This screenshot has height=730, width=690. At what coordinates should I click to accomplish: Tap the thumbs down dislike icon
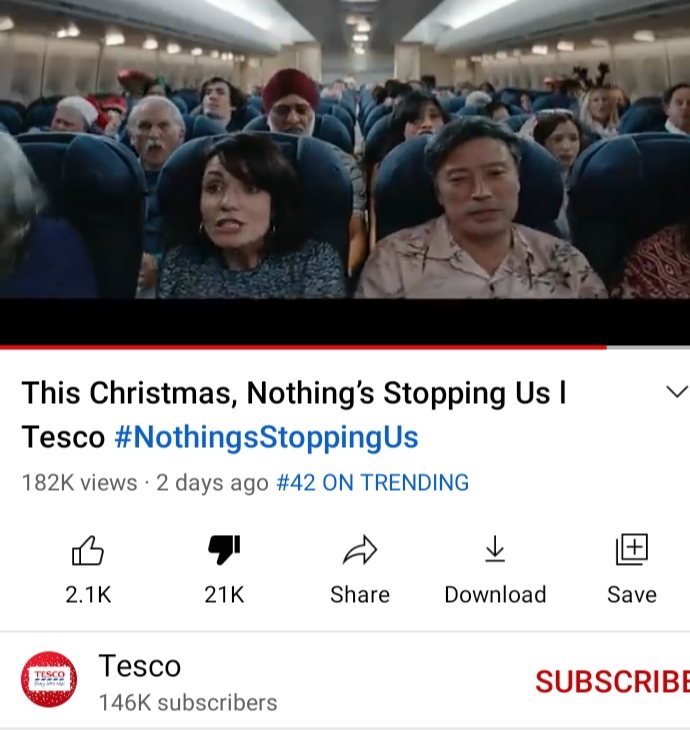click(224, 550)
